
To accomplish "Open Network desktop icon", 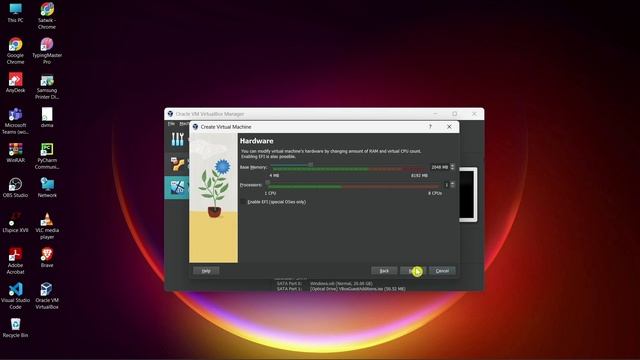I will click(x=47, y=188).
